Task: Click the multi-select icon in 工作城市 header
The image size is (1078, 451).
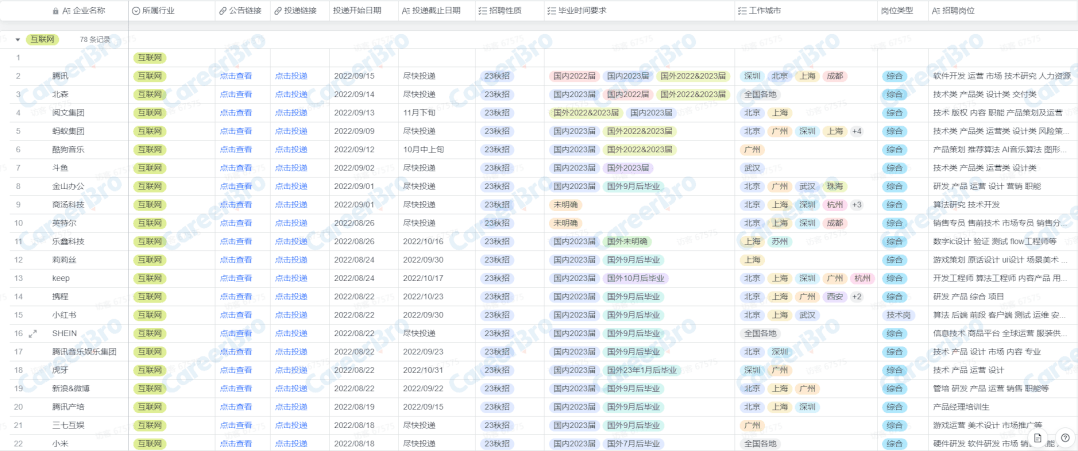Action: point(742,12)
